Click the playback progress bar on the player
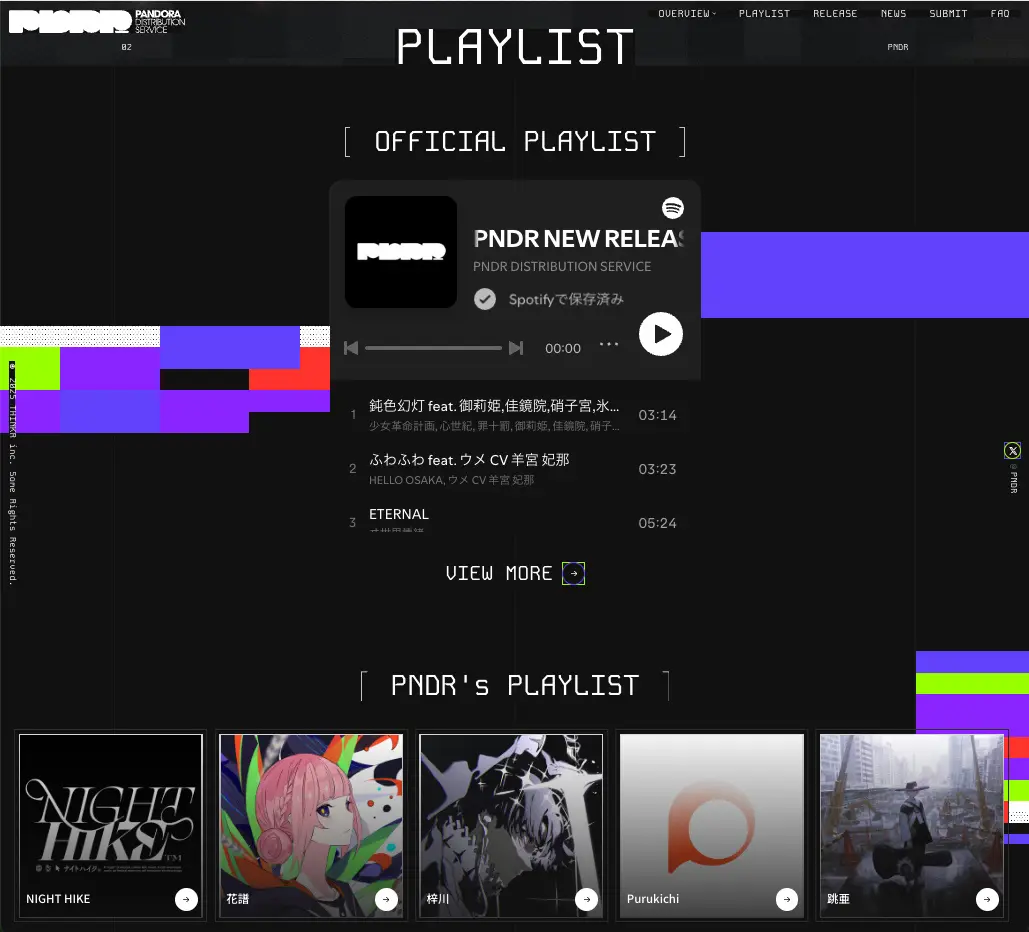The image size is (1029, 932). (x=434, y=348)
